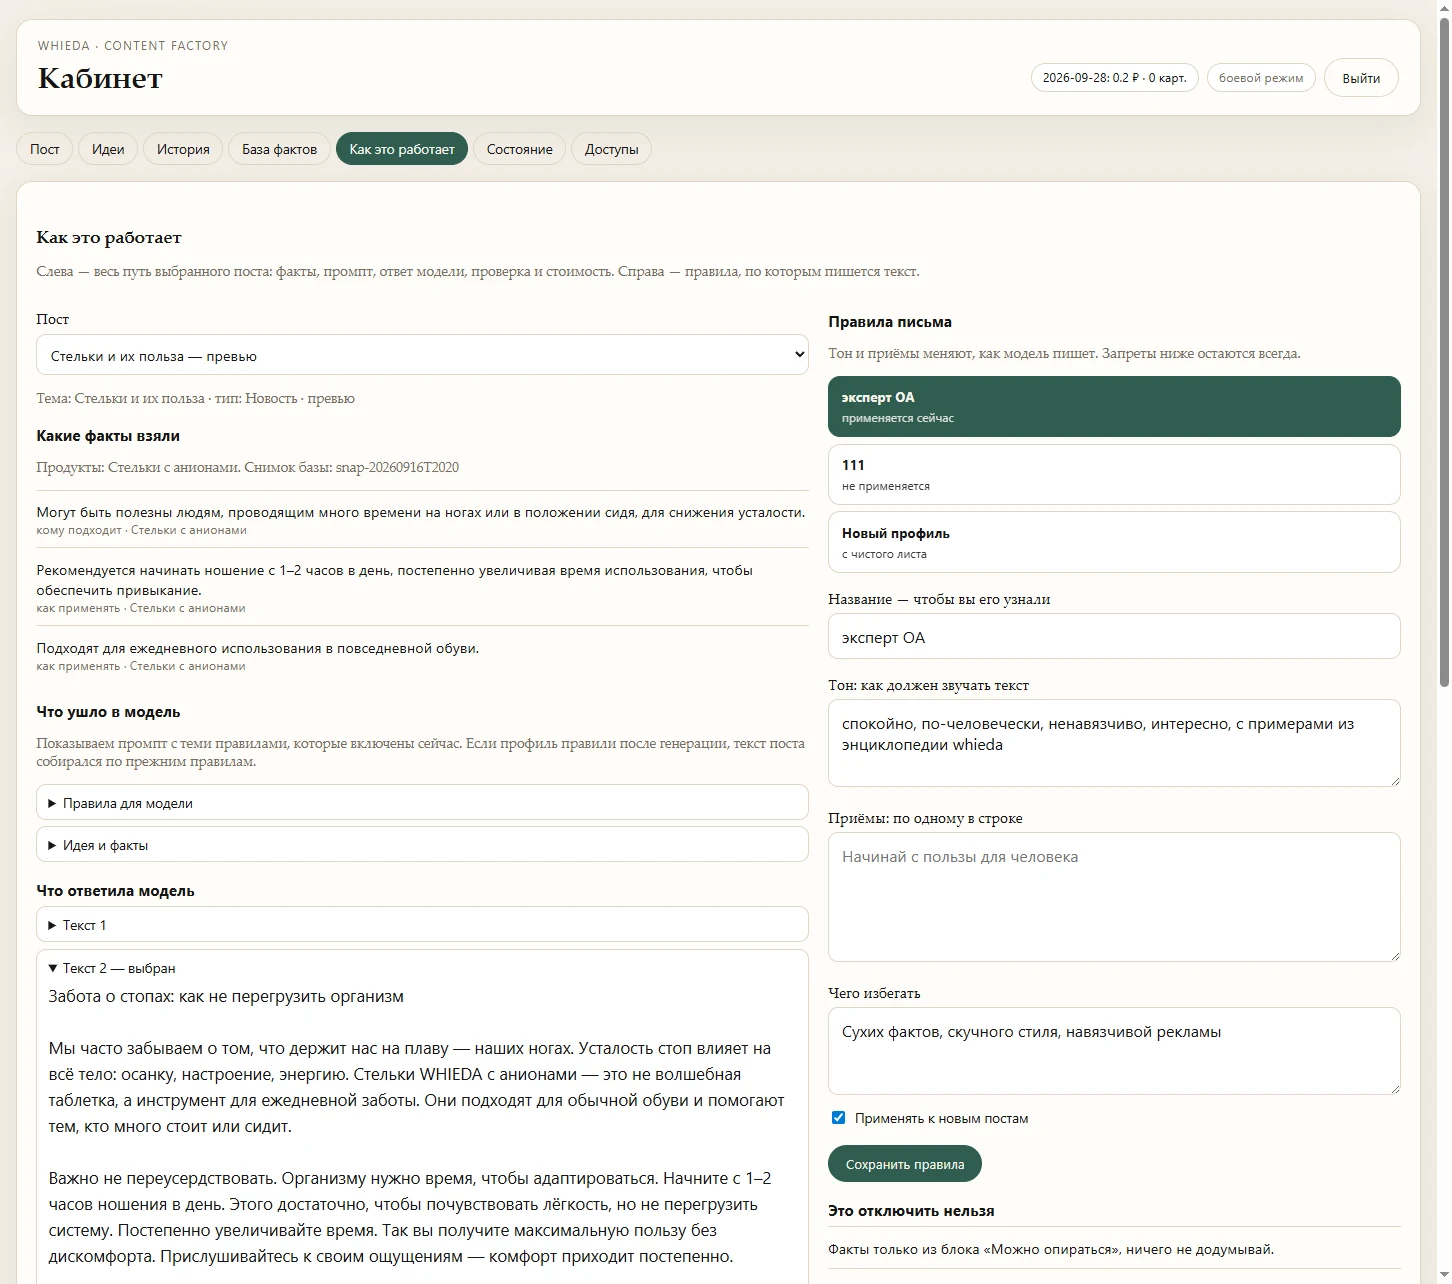The image size is (1452, 1284).
Task: Untick Применять к новым постам checkbox
Action: [838, 1118]
